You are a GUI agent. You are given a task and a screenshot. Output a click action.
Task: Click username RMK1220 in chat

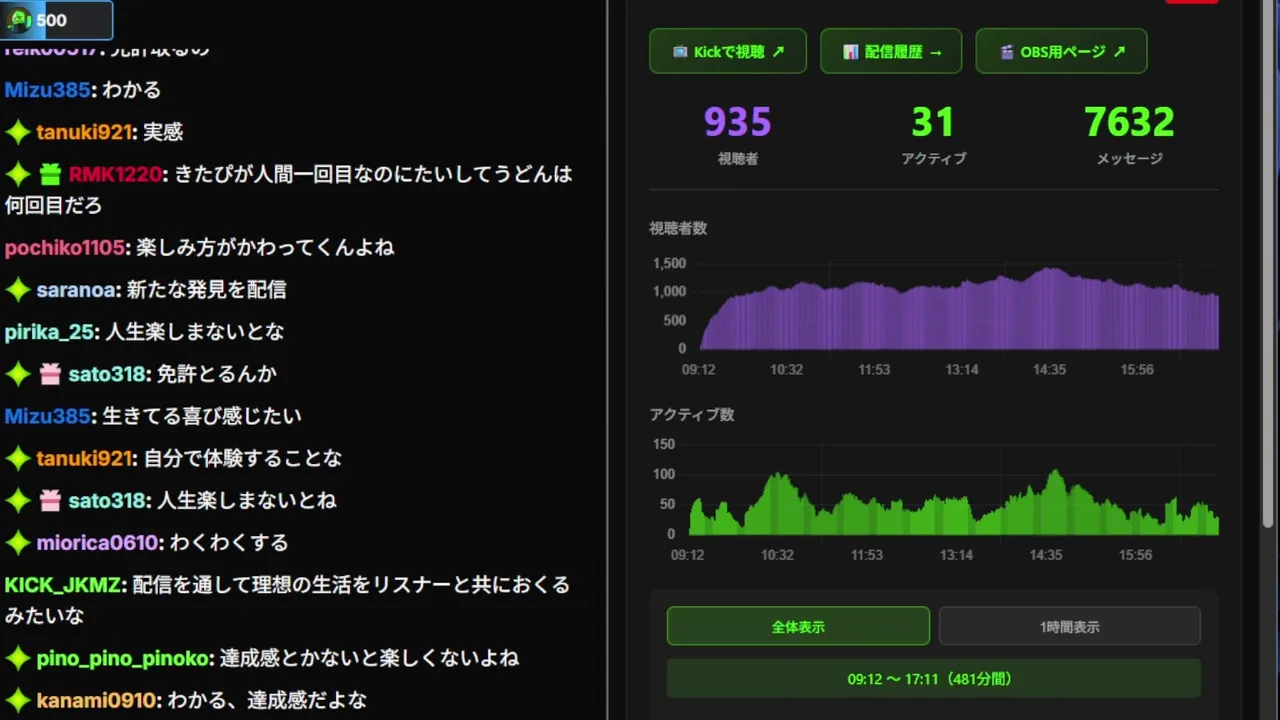tap(115, 174)
